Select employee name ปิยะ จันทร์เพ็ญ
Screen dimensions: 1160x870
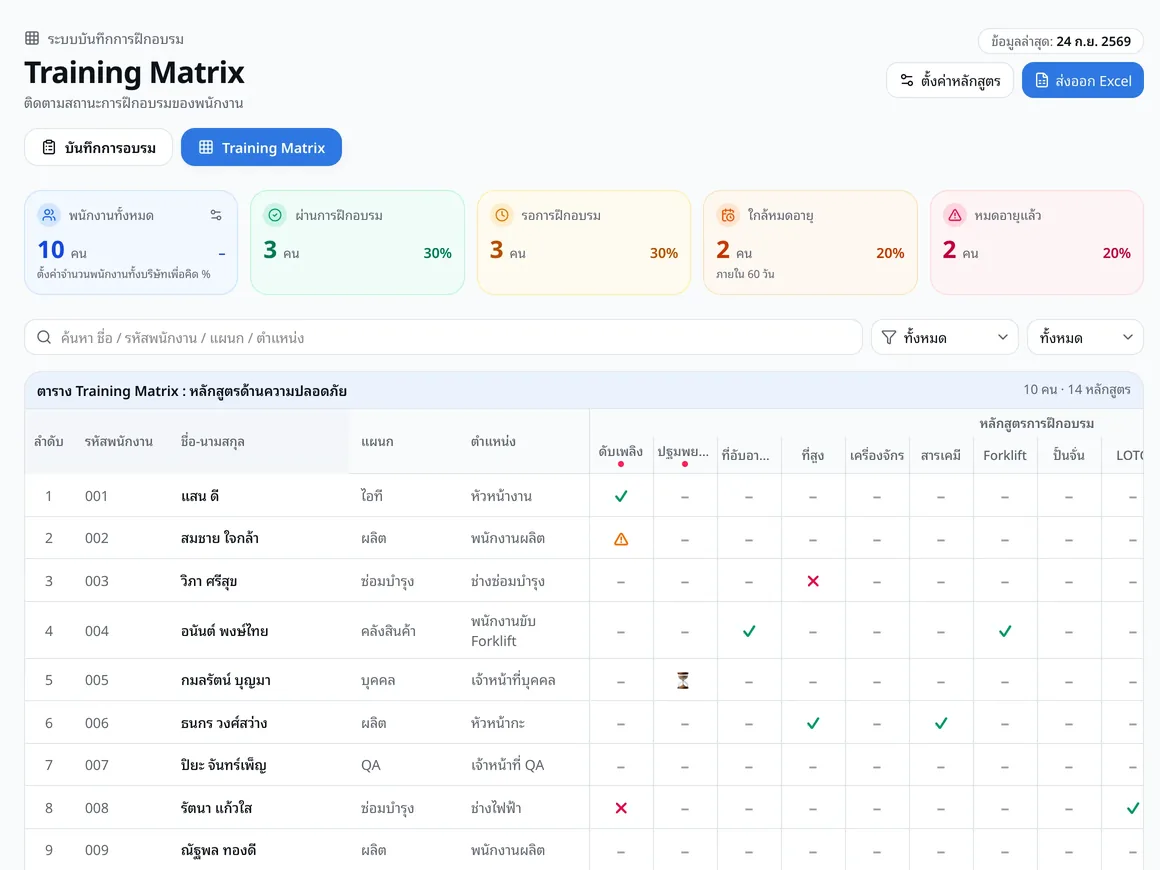pyautogui.click(x=223, y=765)
